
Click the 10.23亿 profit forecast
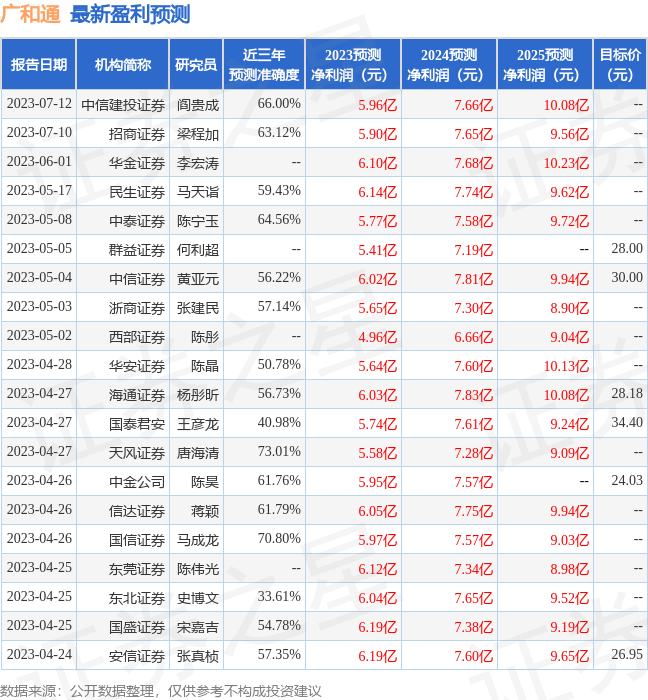[566, 163]
